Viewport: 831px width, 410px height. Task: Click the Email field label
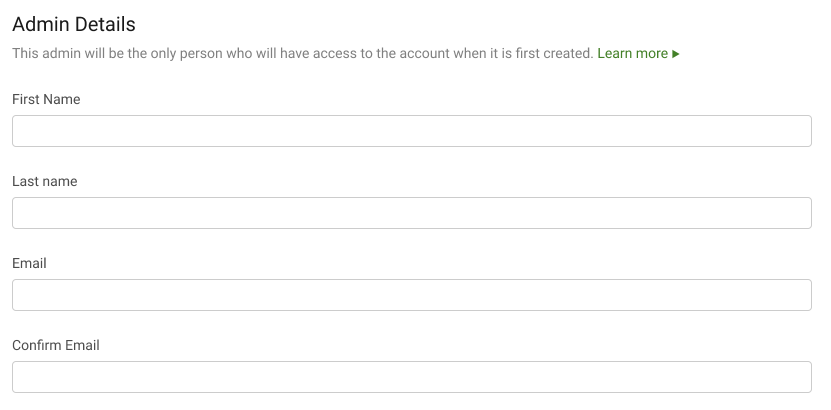pos(30,264)
